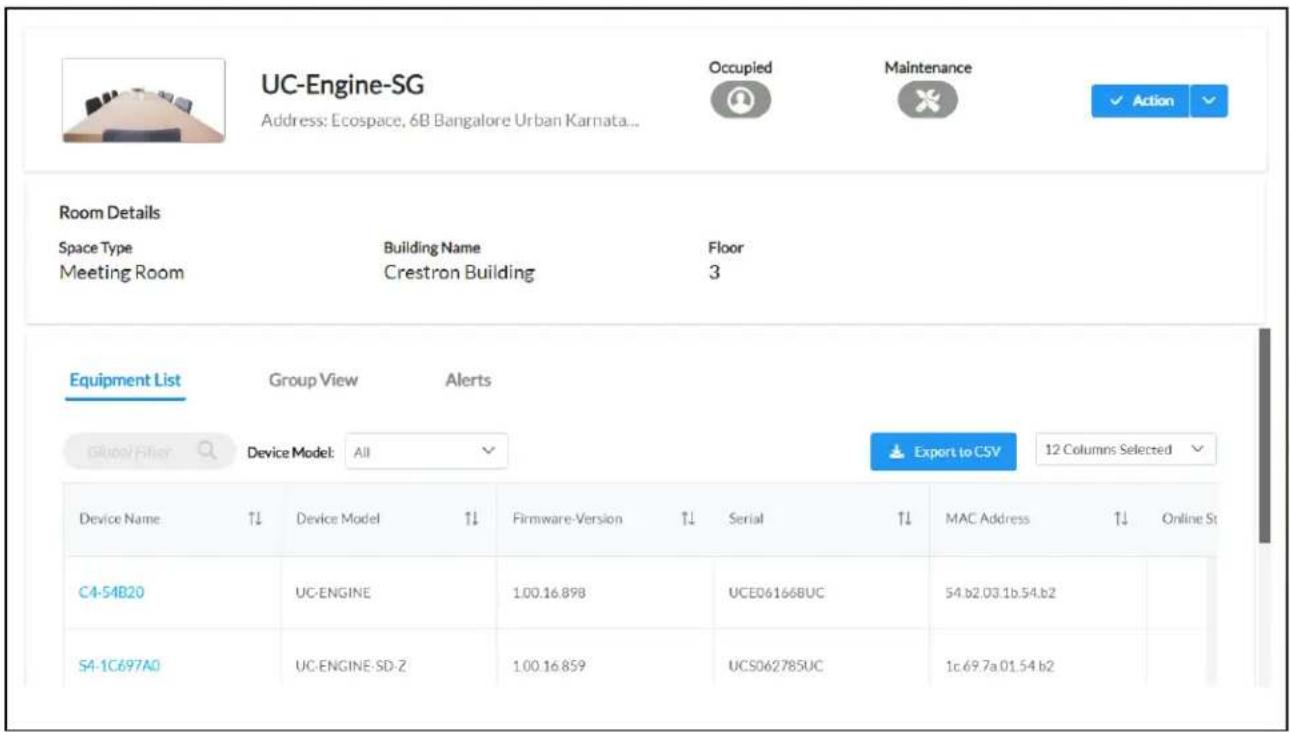Click the UC-ENGINE-SD-Z device model cell
Screen dimensions: 1290x732
click(349, 665)
